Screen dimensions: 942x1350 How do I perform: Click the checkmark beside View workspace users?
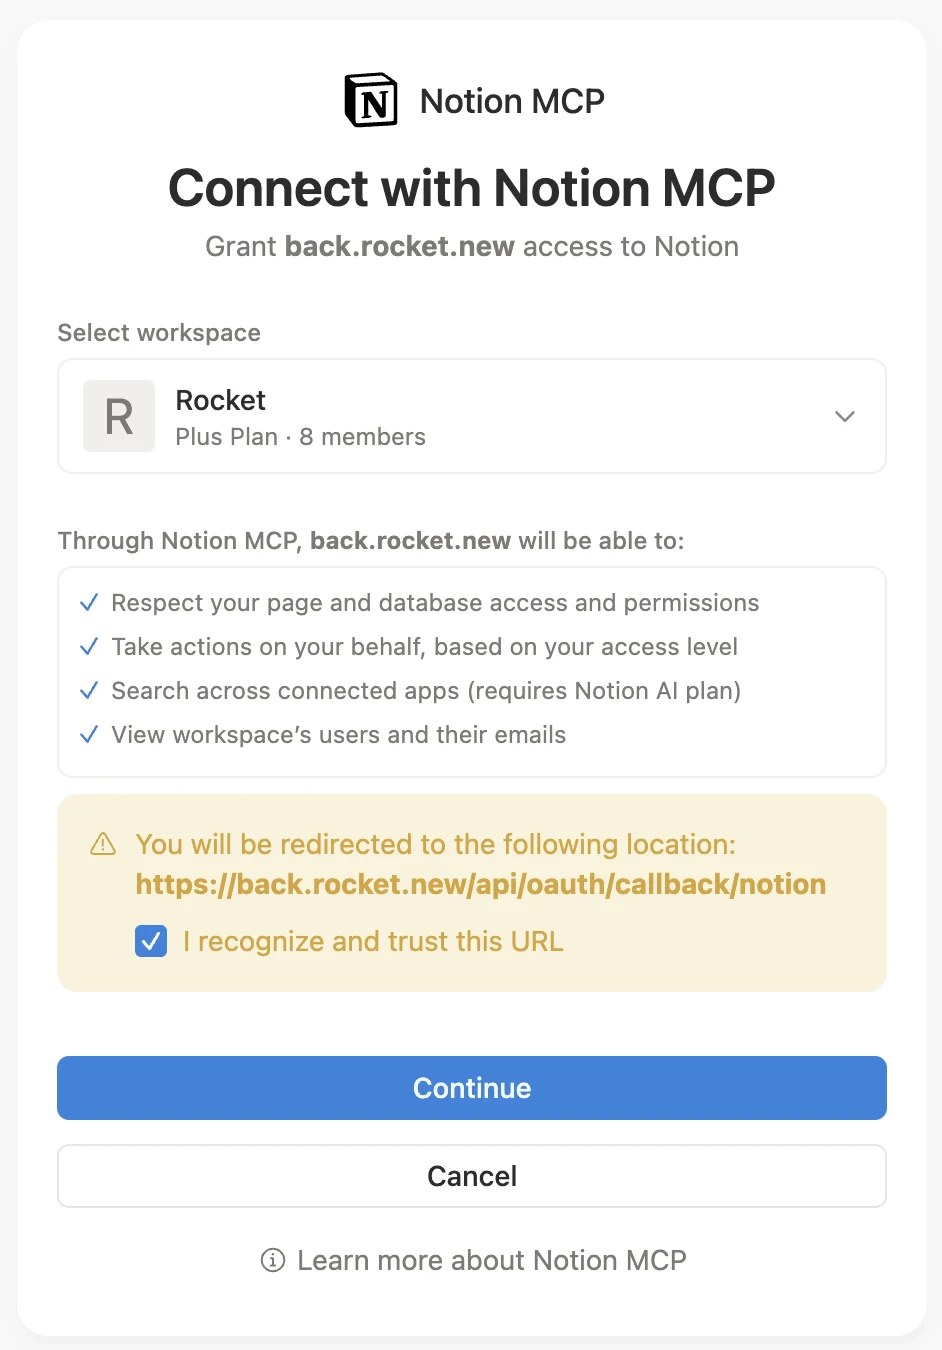88,734
